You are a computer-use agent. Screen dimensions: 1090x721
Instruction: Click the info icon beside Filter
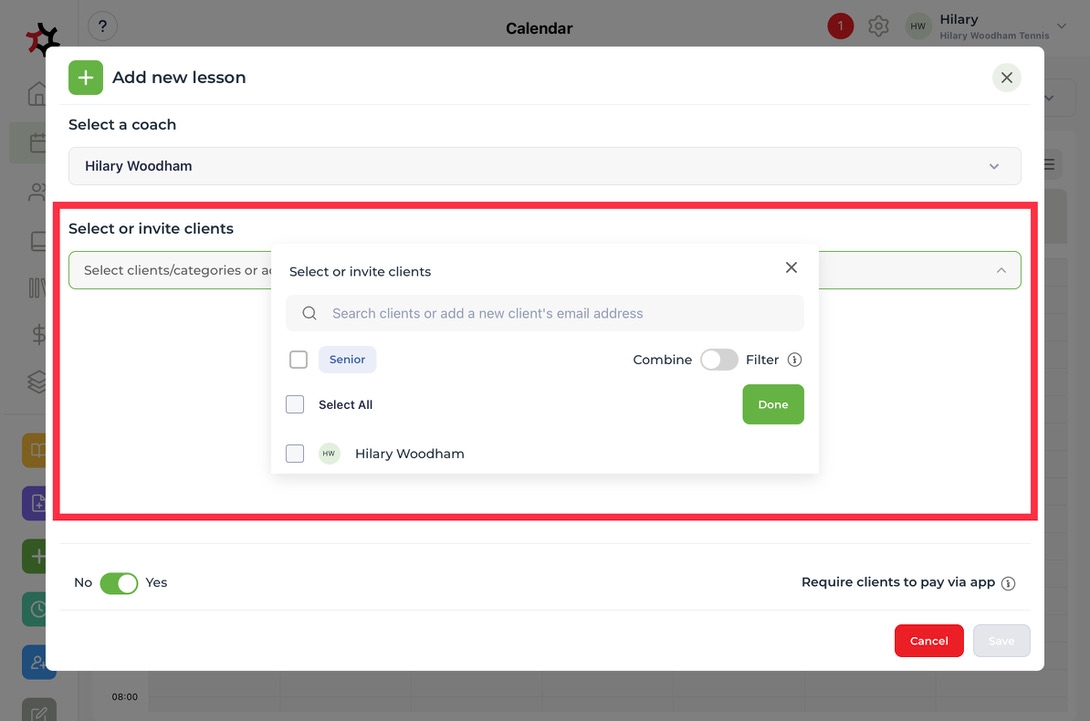pyautogui.click(x=795, y=360)
